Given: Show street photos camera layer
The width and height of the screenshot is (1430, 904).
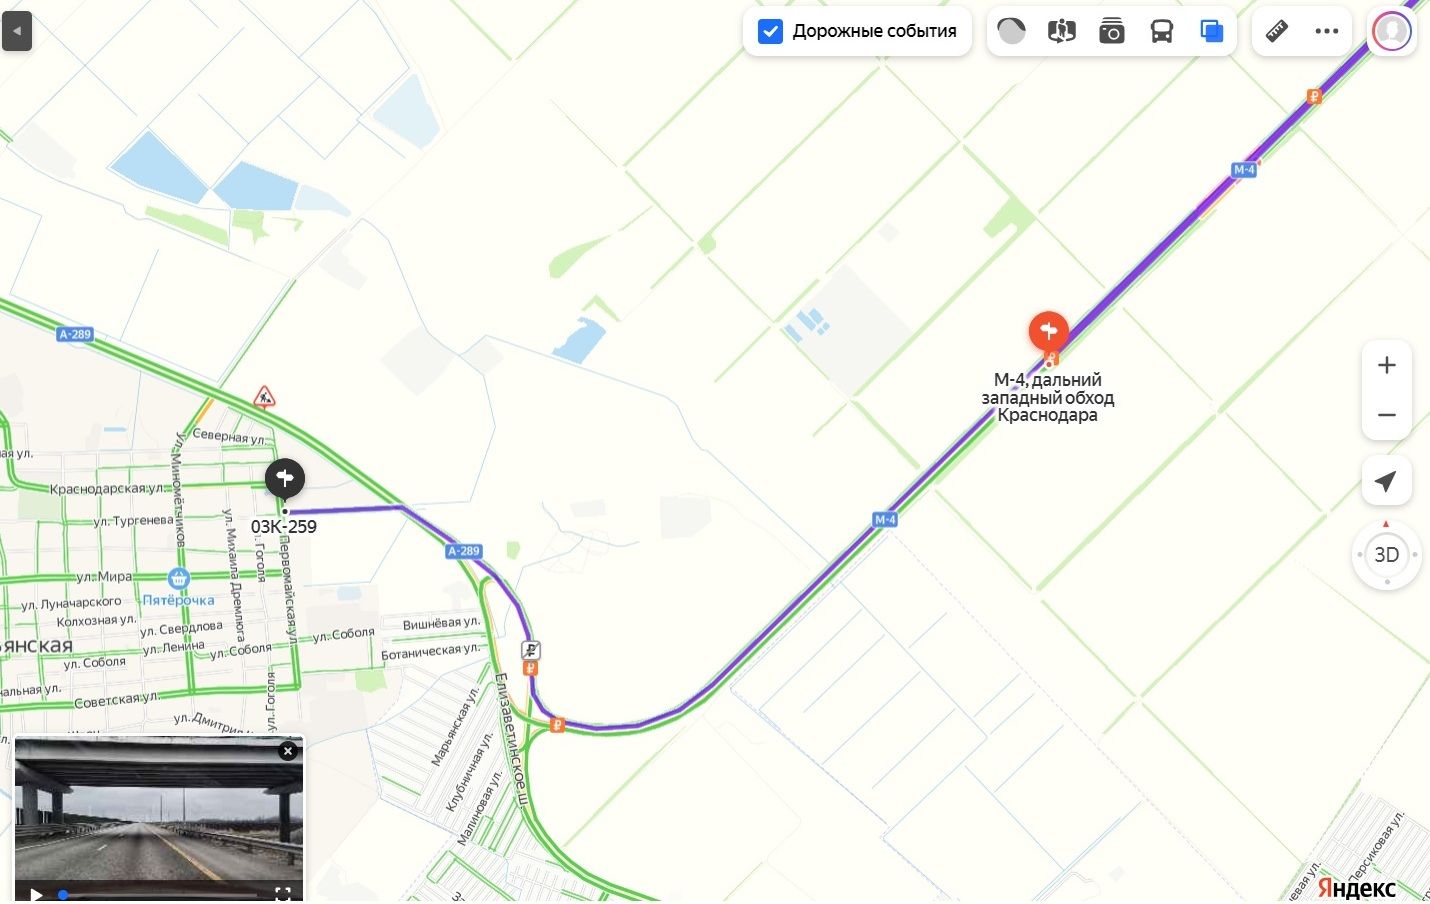Looking at the screenshot, I should coord(1111,31).
